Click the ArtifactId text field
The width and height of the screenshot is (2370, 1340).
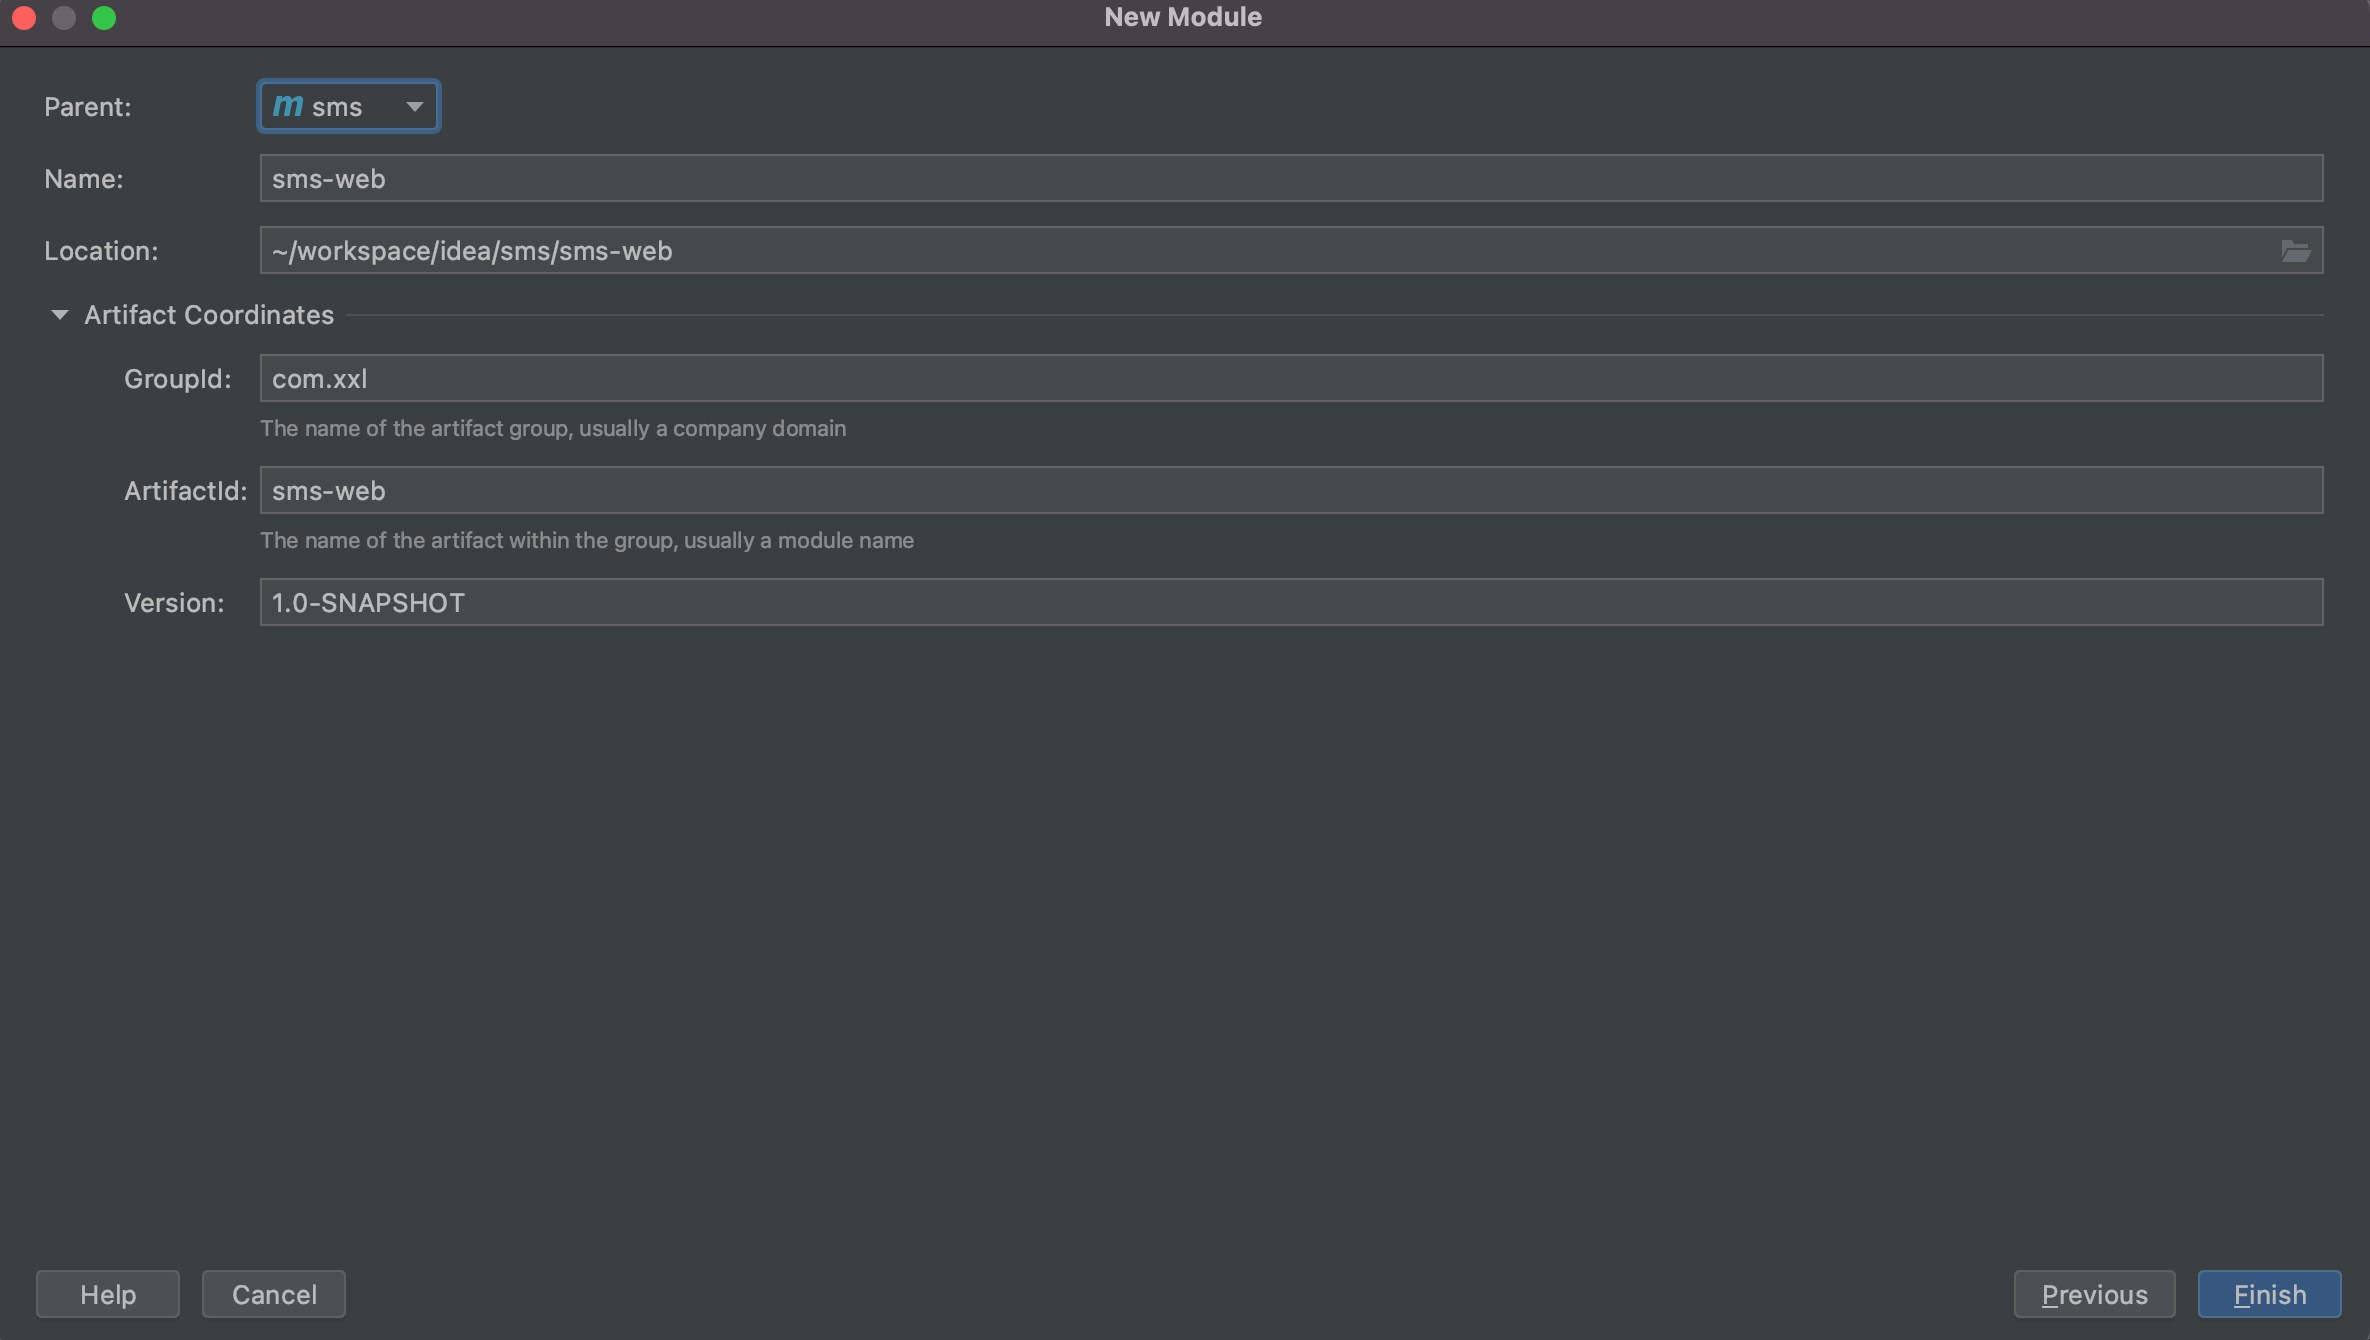tap(1290, 490)
